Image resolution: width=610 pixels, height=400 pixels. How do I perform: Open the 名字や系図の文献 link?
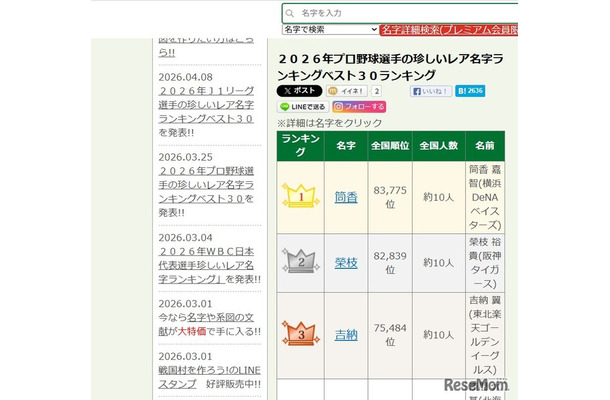pos(206,324)
